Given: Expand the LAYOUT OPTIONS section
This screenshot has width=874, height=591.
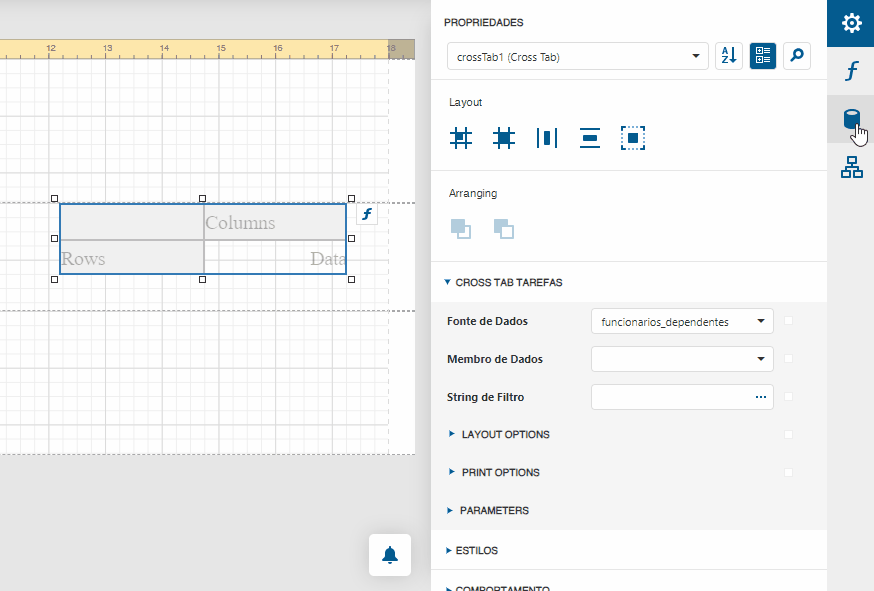Looking at the screenshot, I should pos(505,435).
